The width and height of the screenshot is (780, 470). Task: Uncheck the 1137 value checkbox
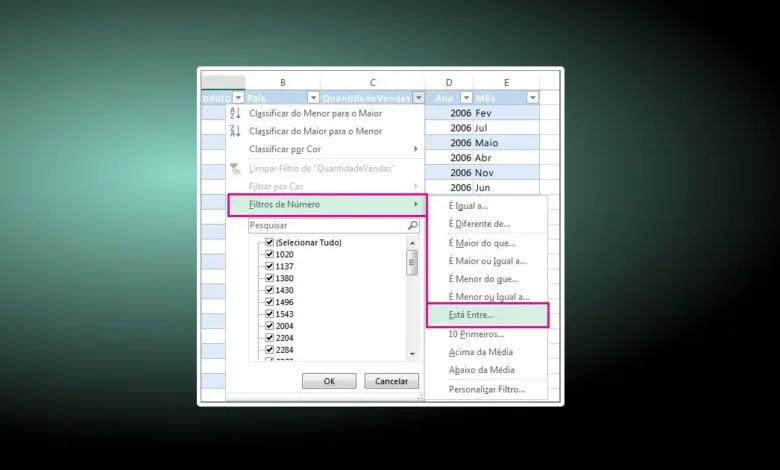(270, 266)
